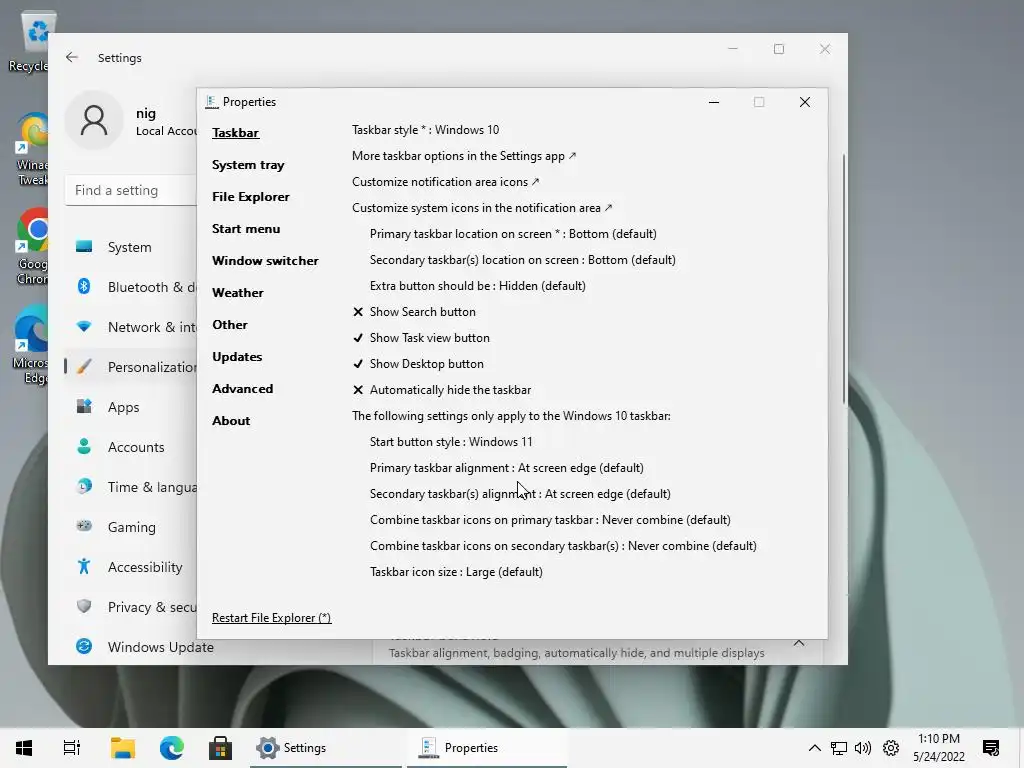
Task: Change Combine icons on primary taskbar
Action: (x=550, y=520)
